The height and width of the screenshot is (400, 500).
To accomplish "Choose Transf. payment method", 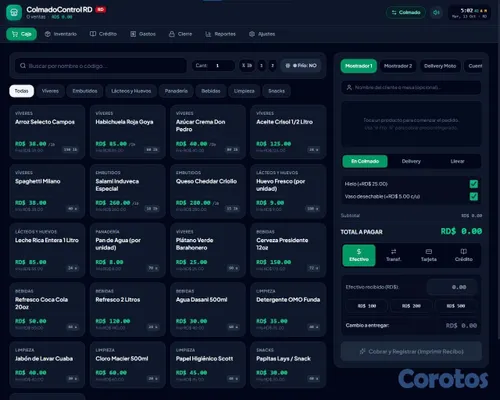I will [x=394, y=255].
